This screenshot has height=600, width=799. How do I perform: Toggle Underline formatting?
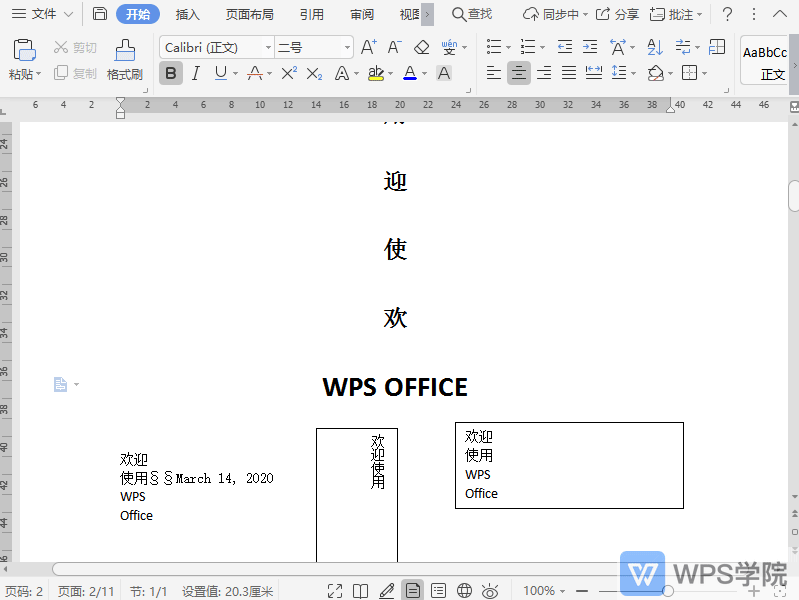click(x=221, y=73)
